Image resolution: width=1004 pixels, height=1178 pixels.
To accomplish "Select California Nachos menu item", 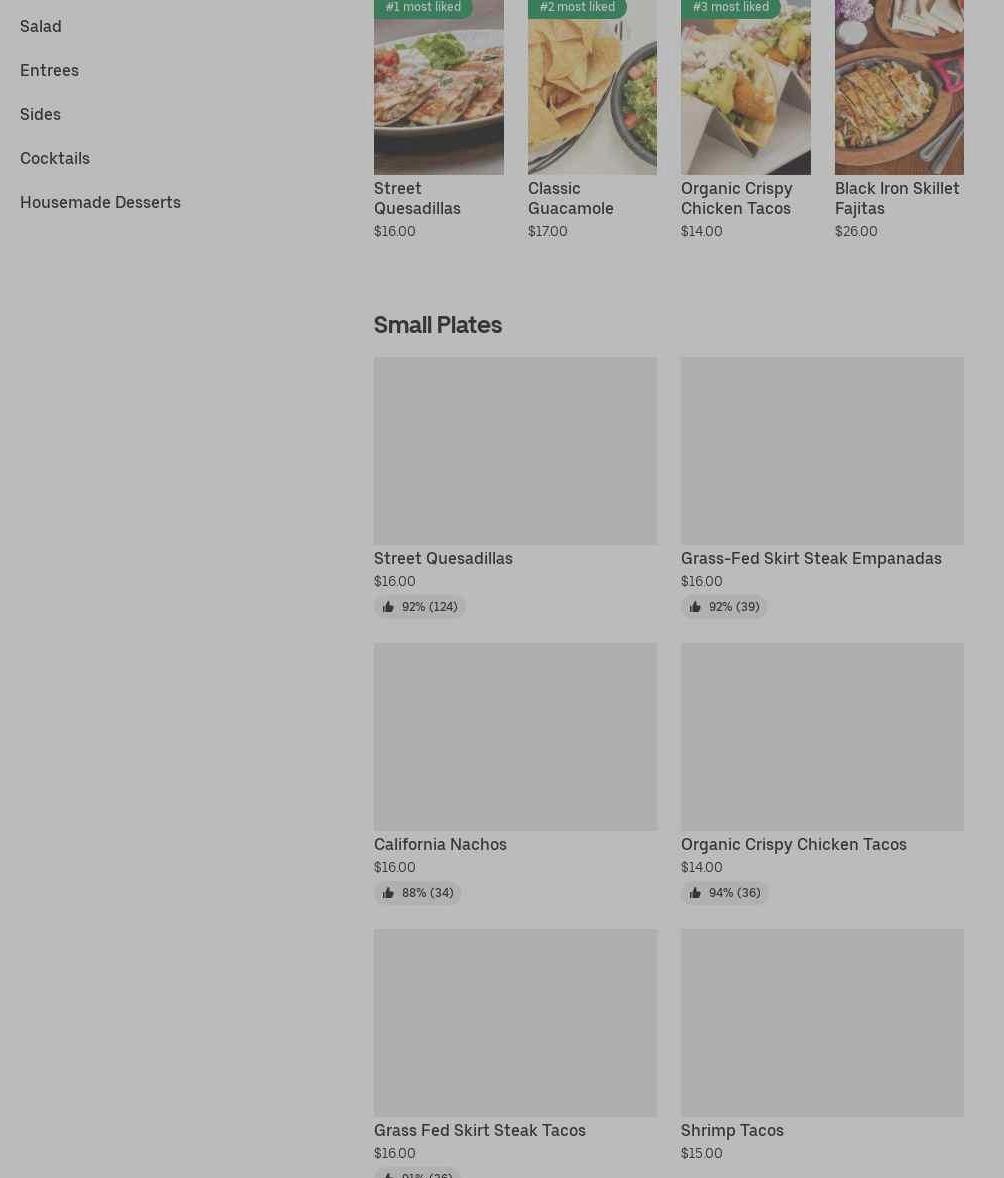I will [440, 844].
